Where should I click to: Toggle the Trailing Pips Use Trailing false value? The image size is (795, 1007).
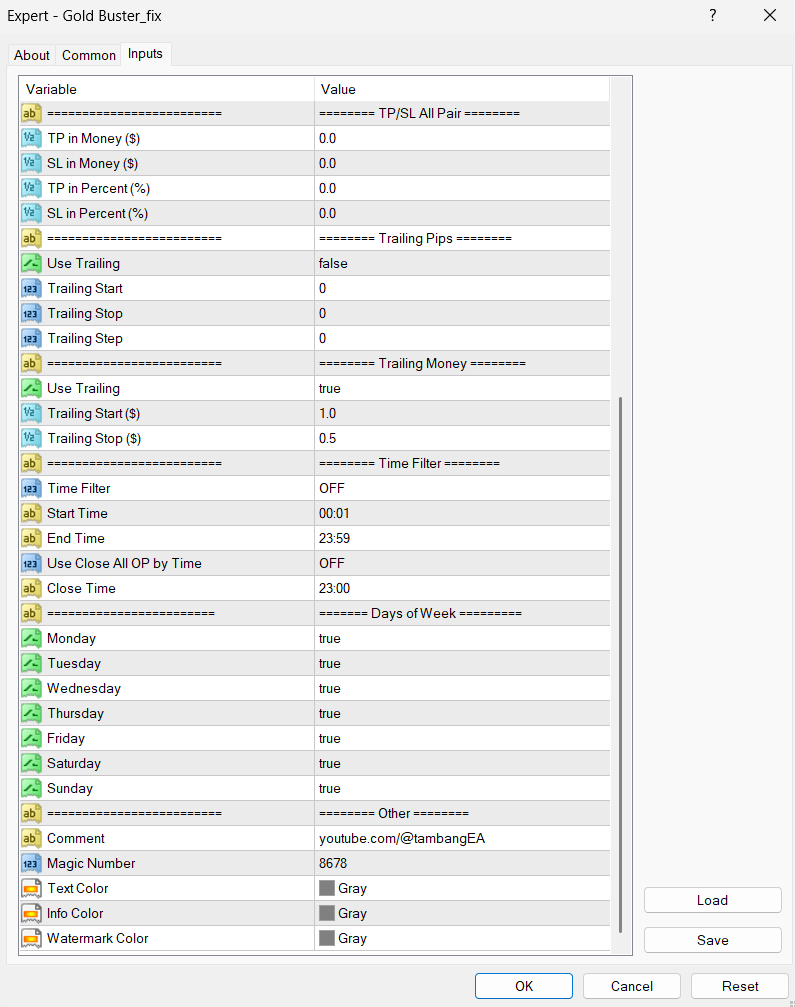(333, 264)
